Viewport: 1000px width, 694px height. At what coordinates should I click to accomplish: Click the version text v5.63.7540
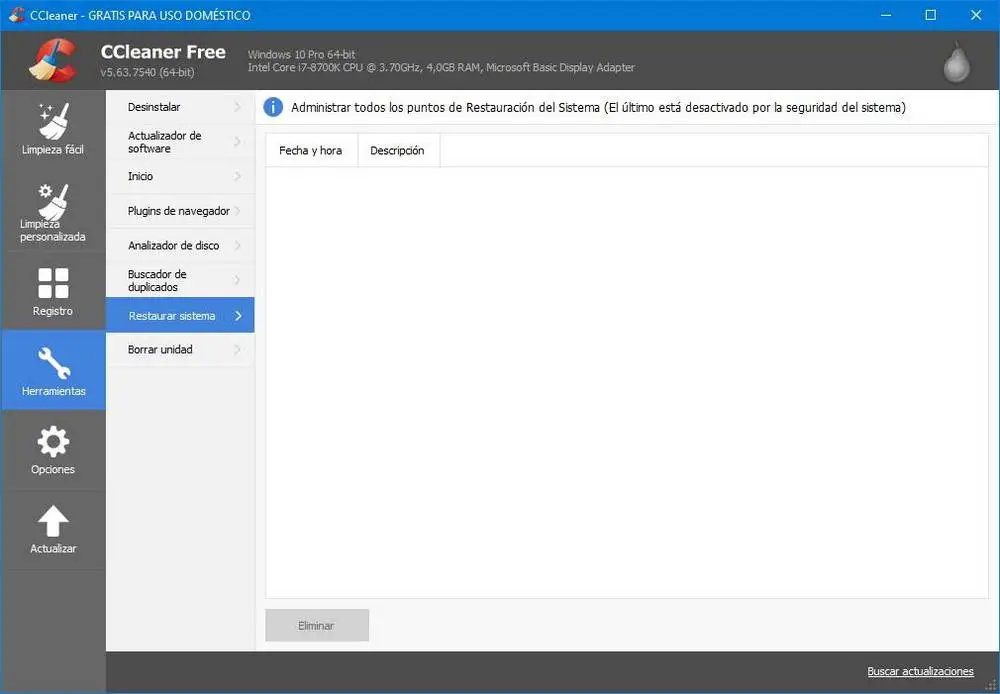pyautogui.click(x=147, y=72)
